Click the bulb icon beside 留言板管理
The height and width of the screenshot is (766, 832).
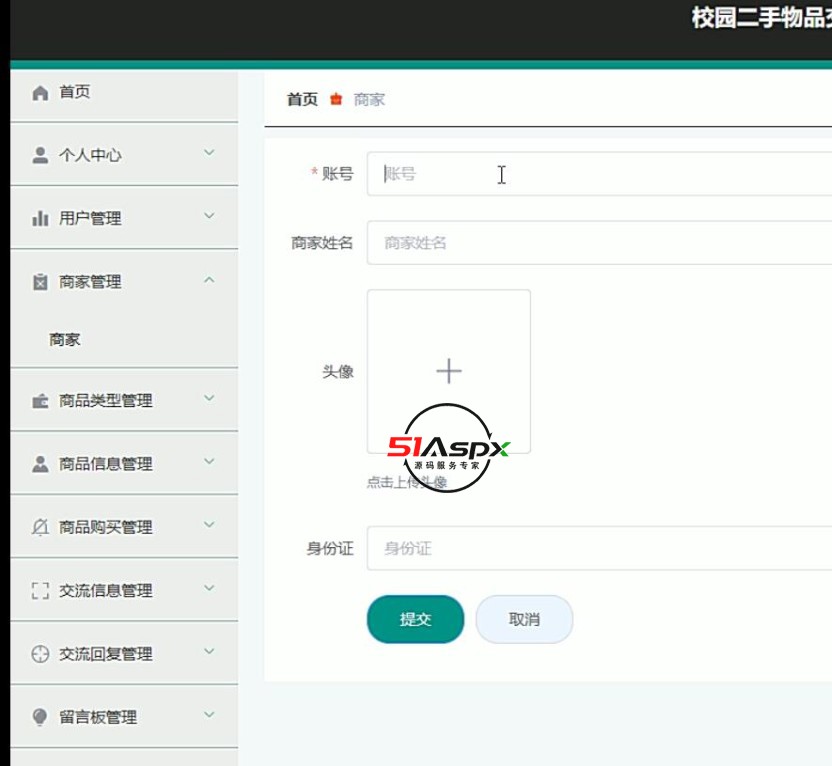(40, 717)
